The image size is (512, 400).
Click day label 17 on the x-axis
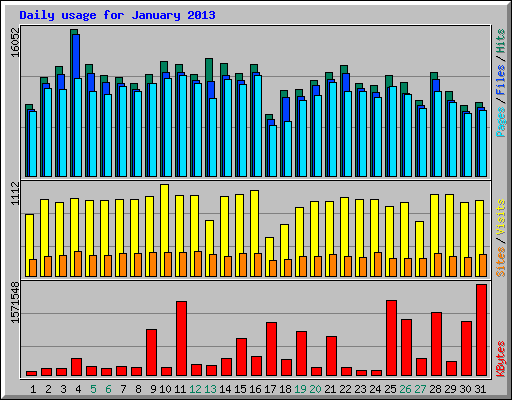click(x=270, y=389)
